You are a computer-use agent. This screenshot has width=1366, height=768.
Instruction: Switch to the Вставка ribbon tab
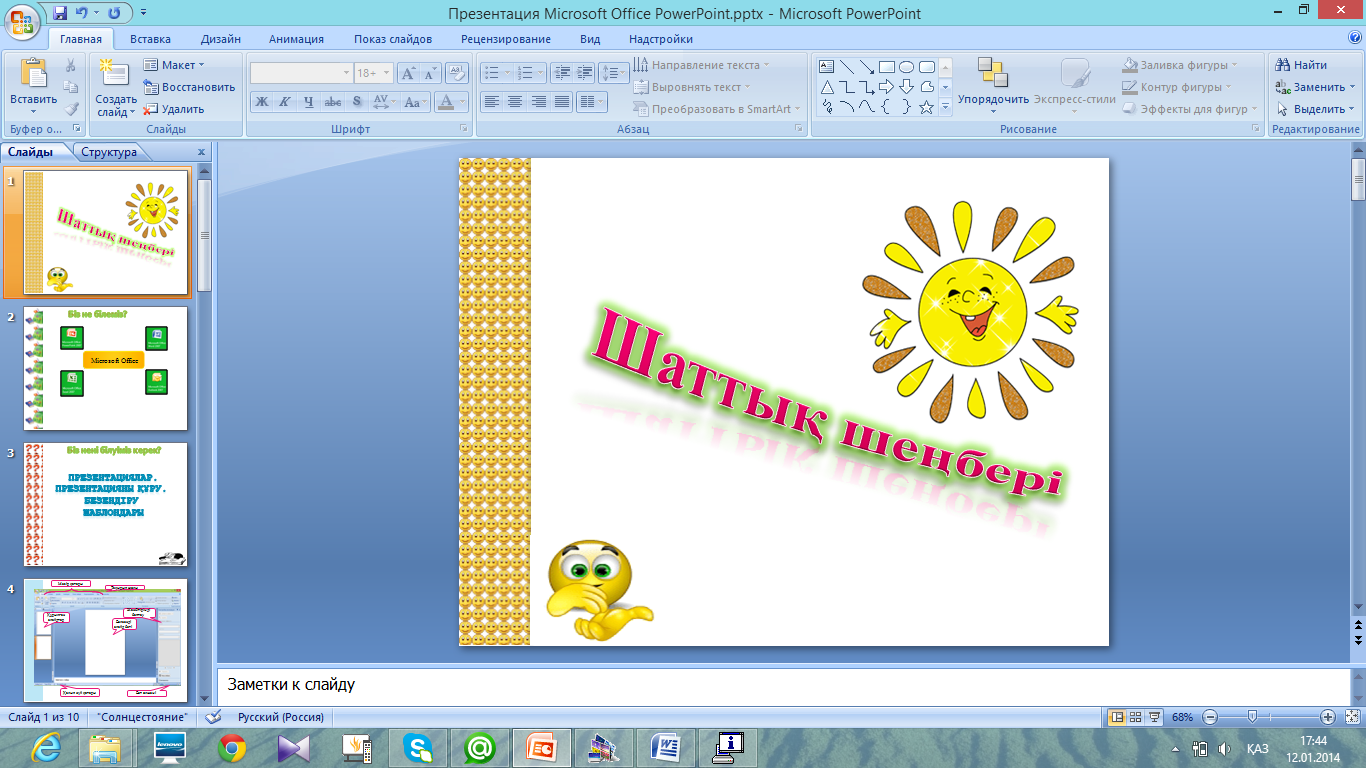[x=150, y=39]
